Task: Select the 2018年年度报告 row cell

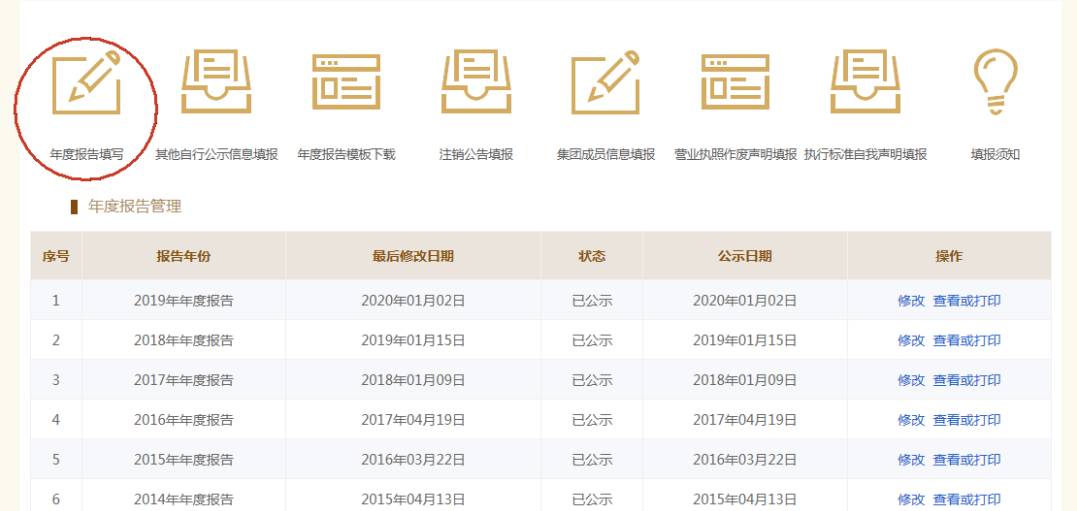Action: click(183, 341)
